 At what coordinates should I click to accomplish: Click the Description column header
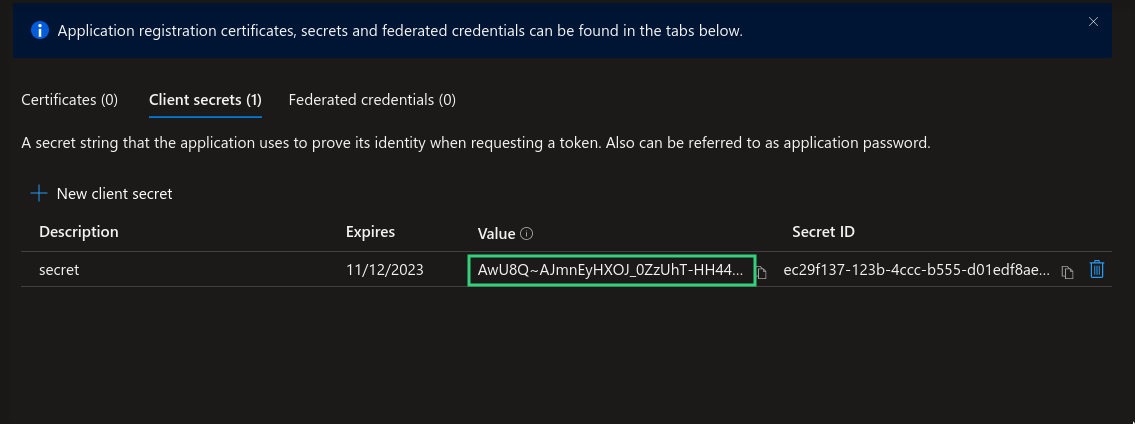tap(79, 232)
